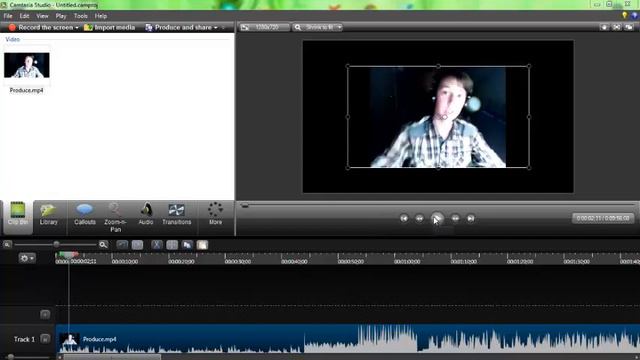The width and height of the screenshot is (640, 360).
Task: Click the Produce.mp4 filename in clip bin
Action: (x=27, y=90)
